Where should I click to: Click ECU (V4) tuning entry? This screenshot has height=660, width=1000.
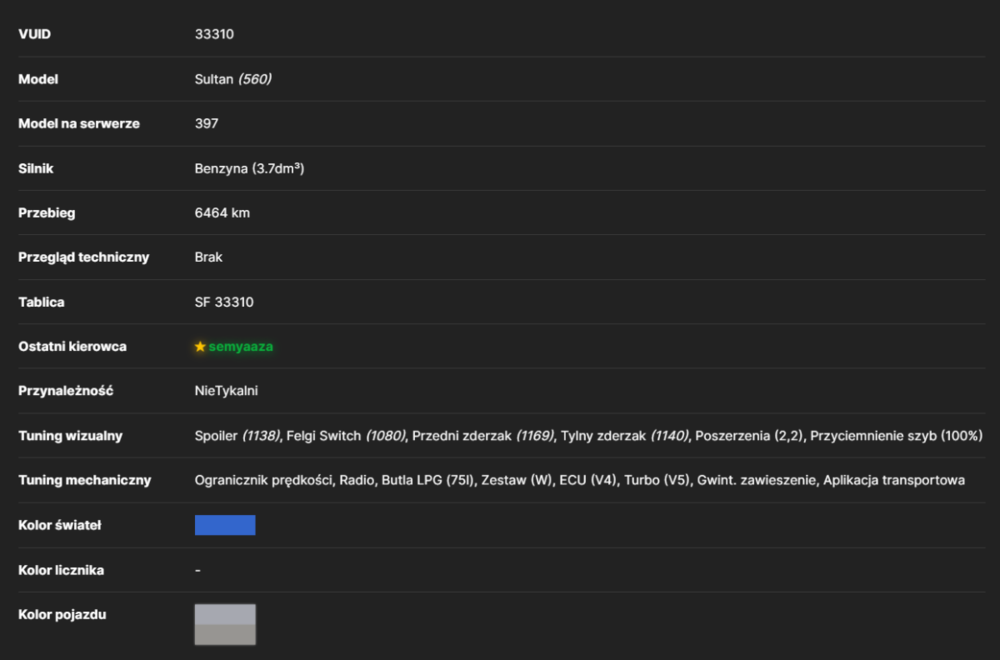coord(589,480)
